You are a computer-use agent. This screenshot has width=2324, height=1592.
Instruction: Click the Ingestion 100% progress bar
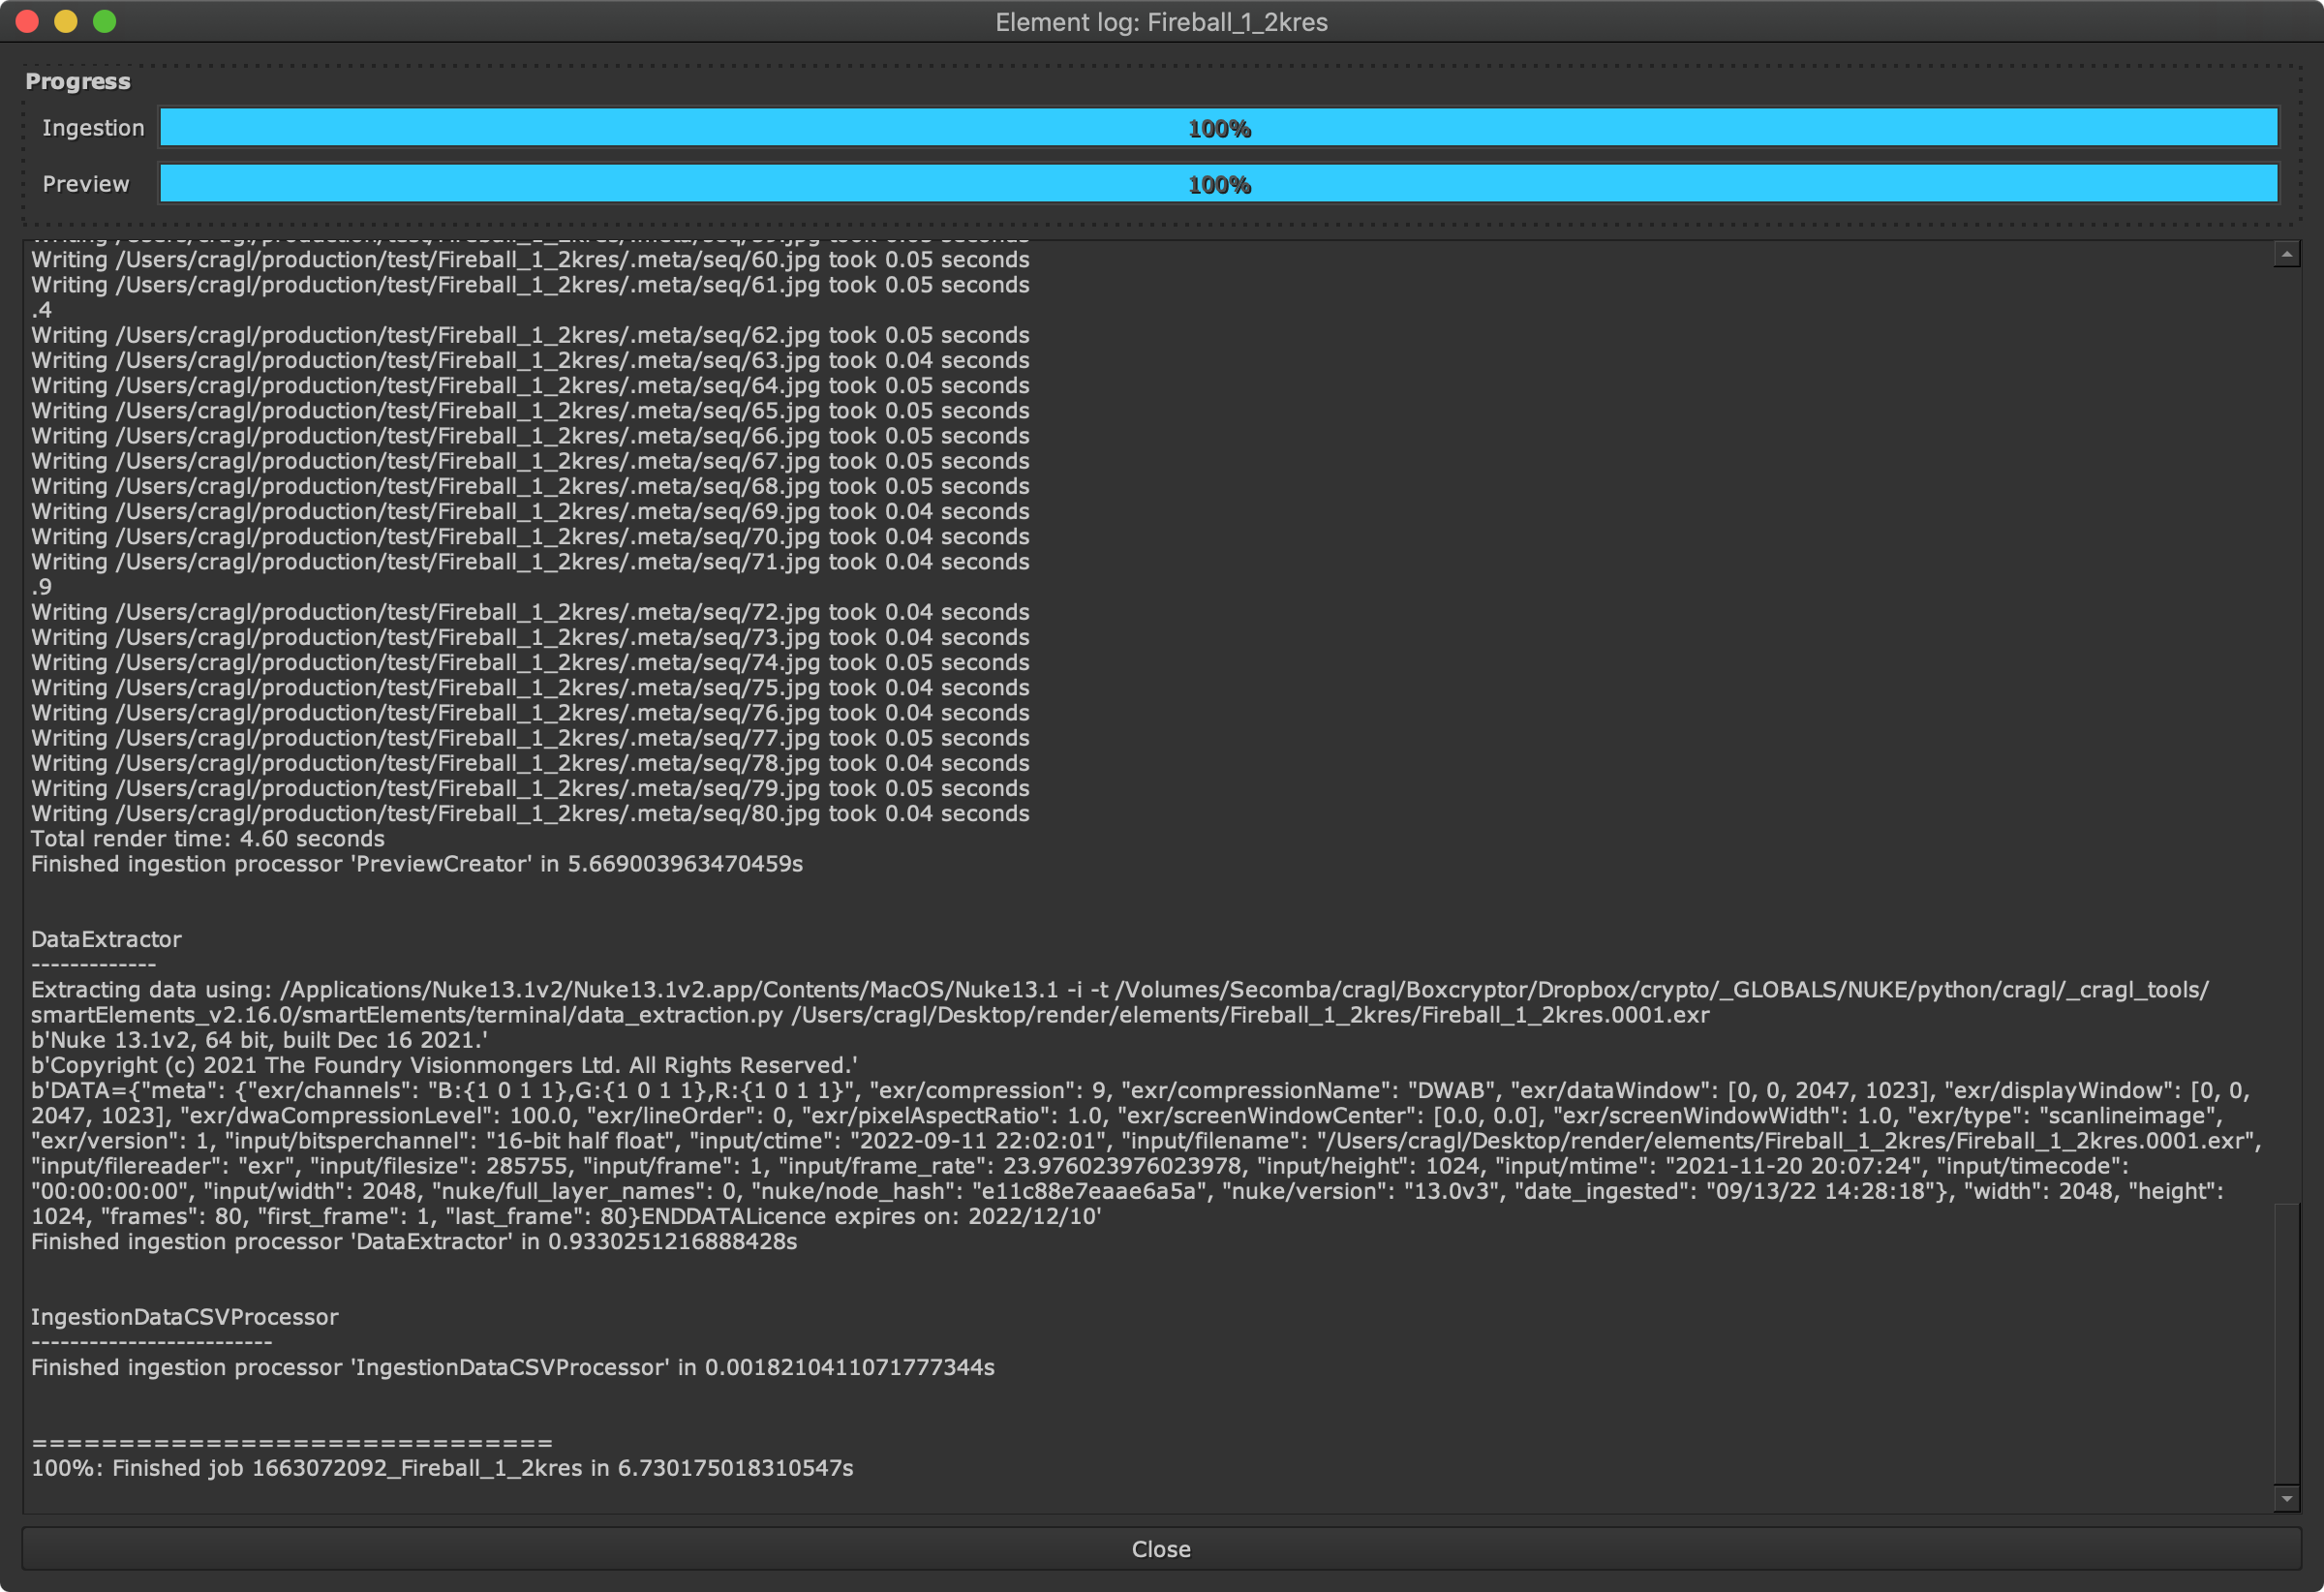[x=1218, y=128]
